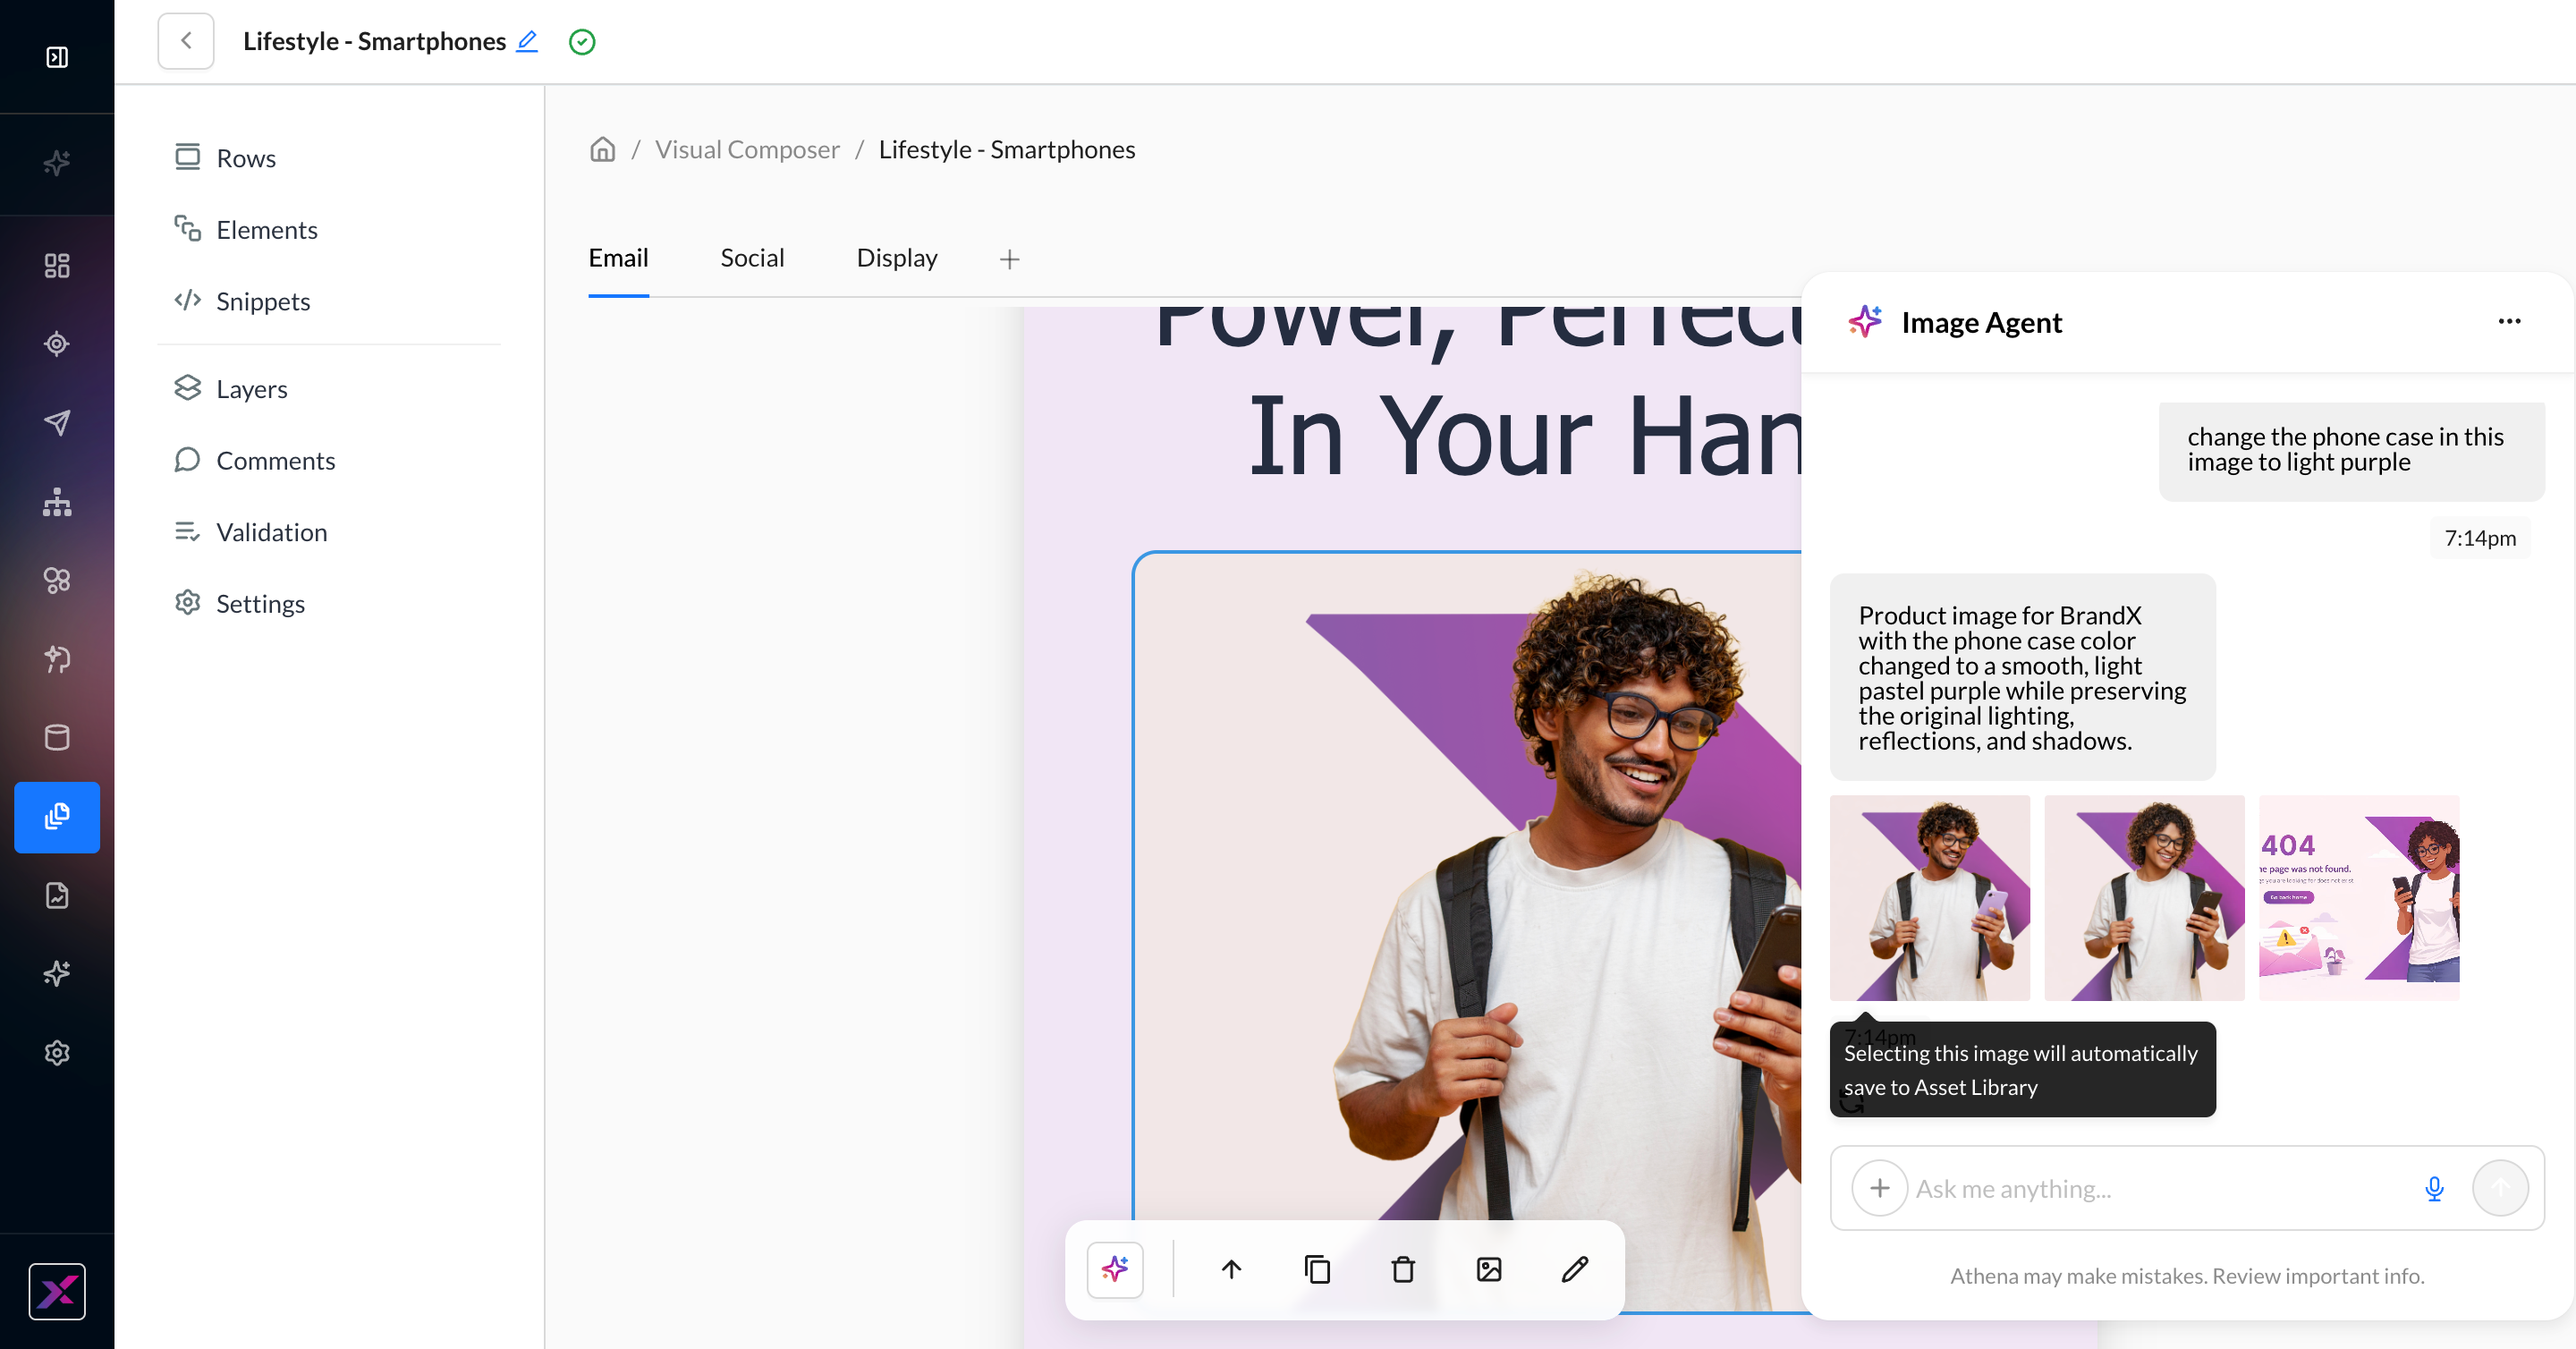2576x1349 pixels.
Task: Click the 'Product image for BrandX' response text
Action: tap(2022, 677)
